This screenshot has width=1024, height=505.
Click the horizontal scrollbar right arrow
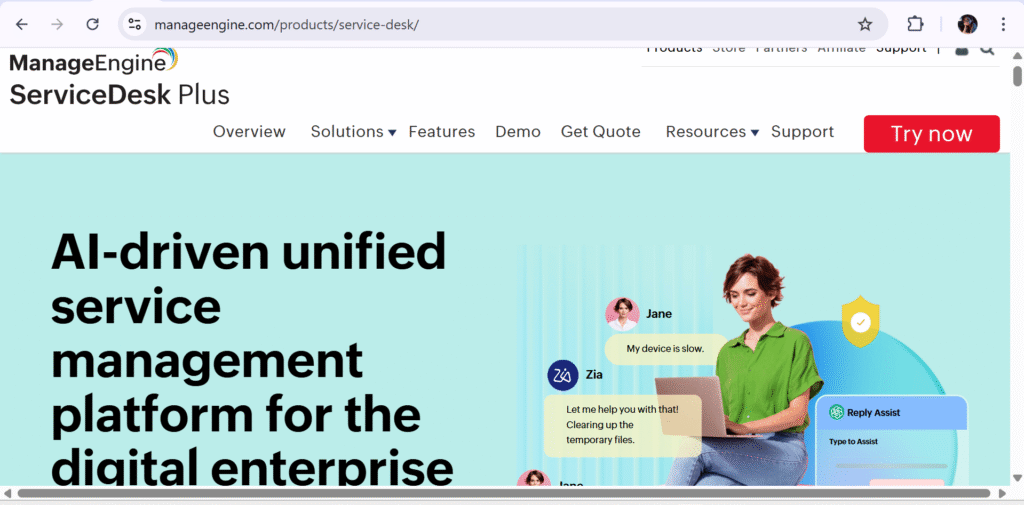click(x=1003, y=493)
